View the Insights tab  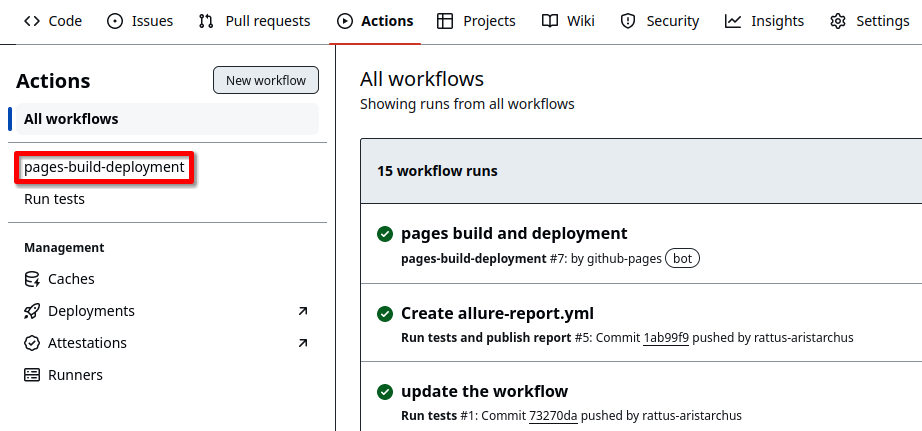pos(764,21)
